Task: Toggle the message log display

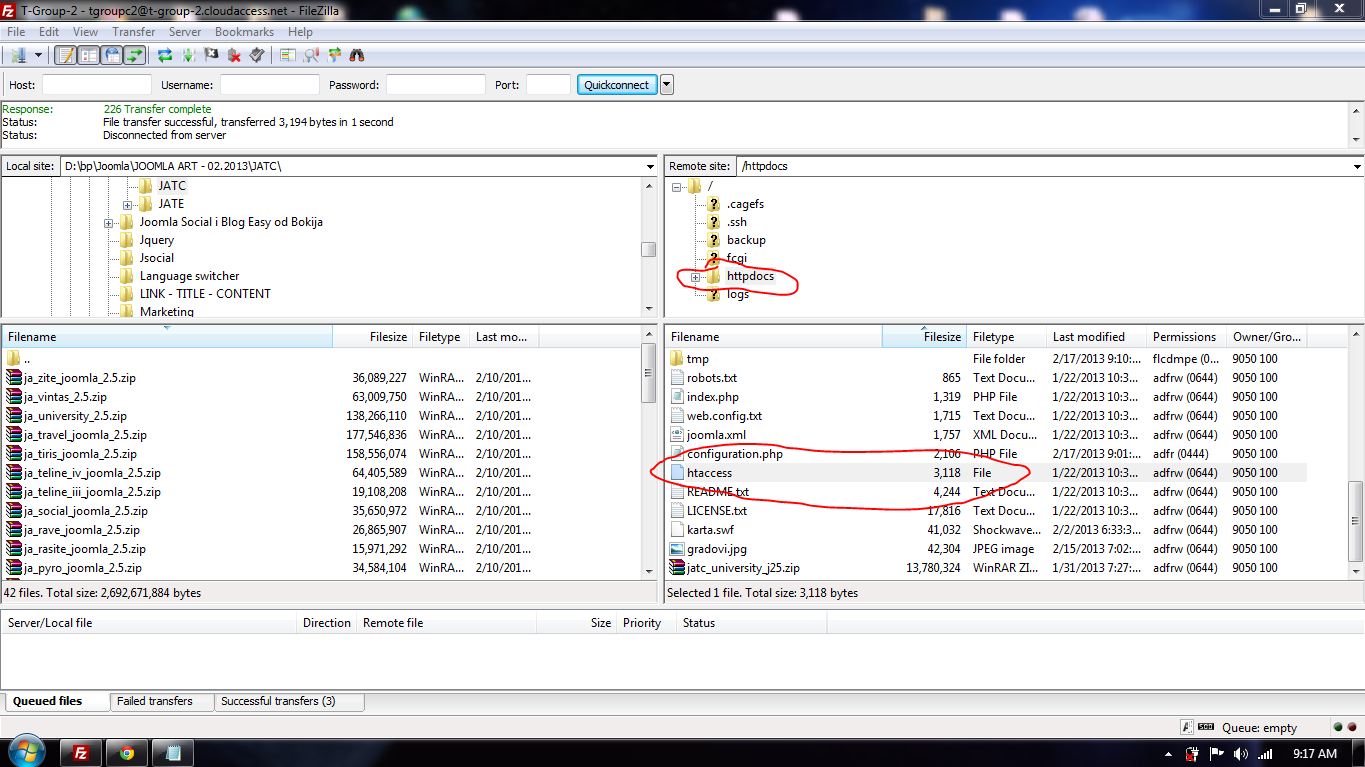Action: (x=66, y=56)
